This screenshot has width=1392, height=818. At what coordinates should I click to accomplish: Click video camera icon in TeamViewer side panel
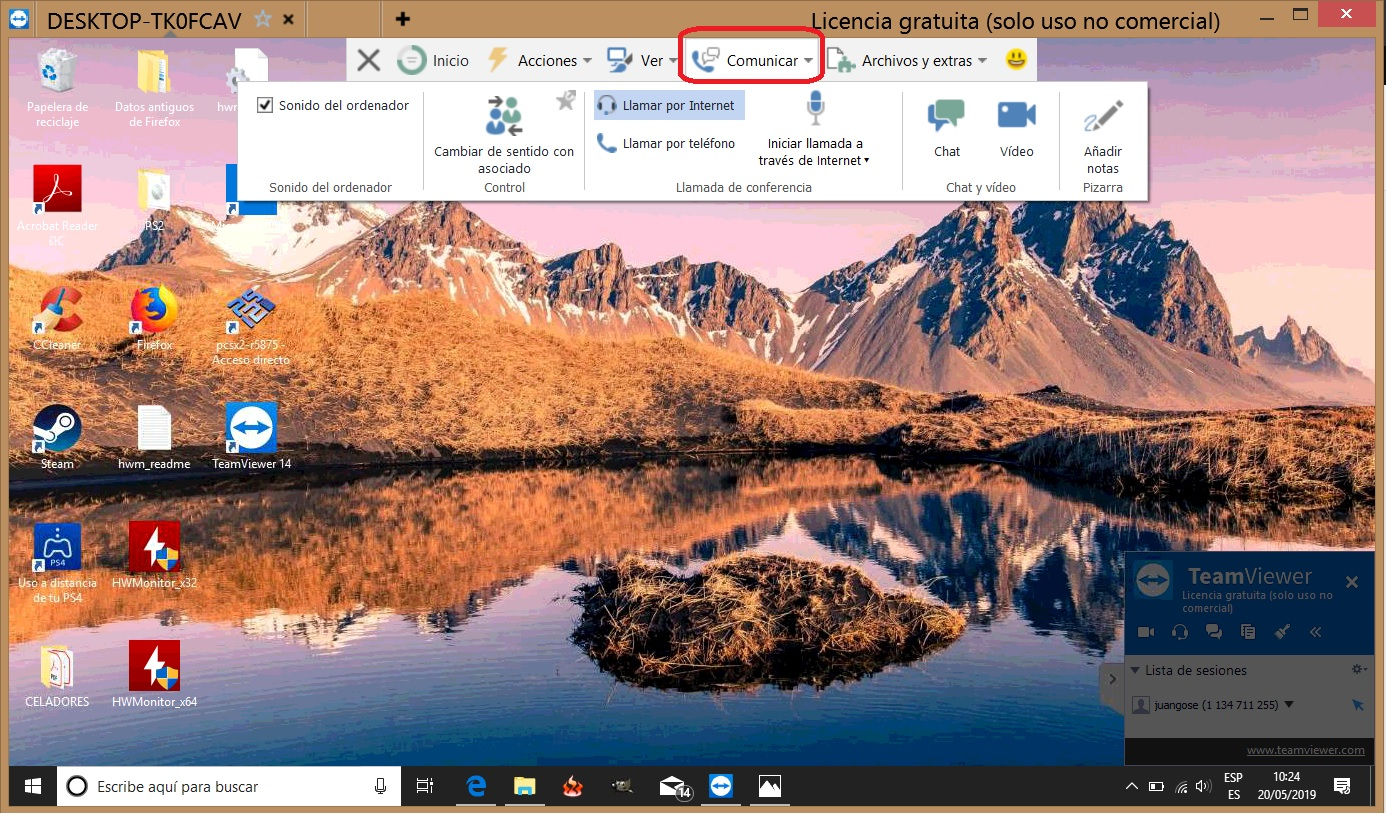click(x=1146, y=632)
